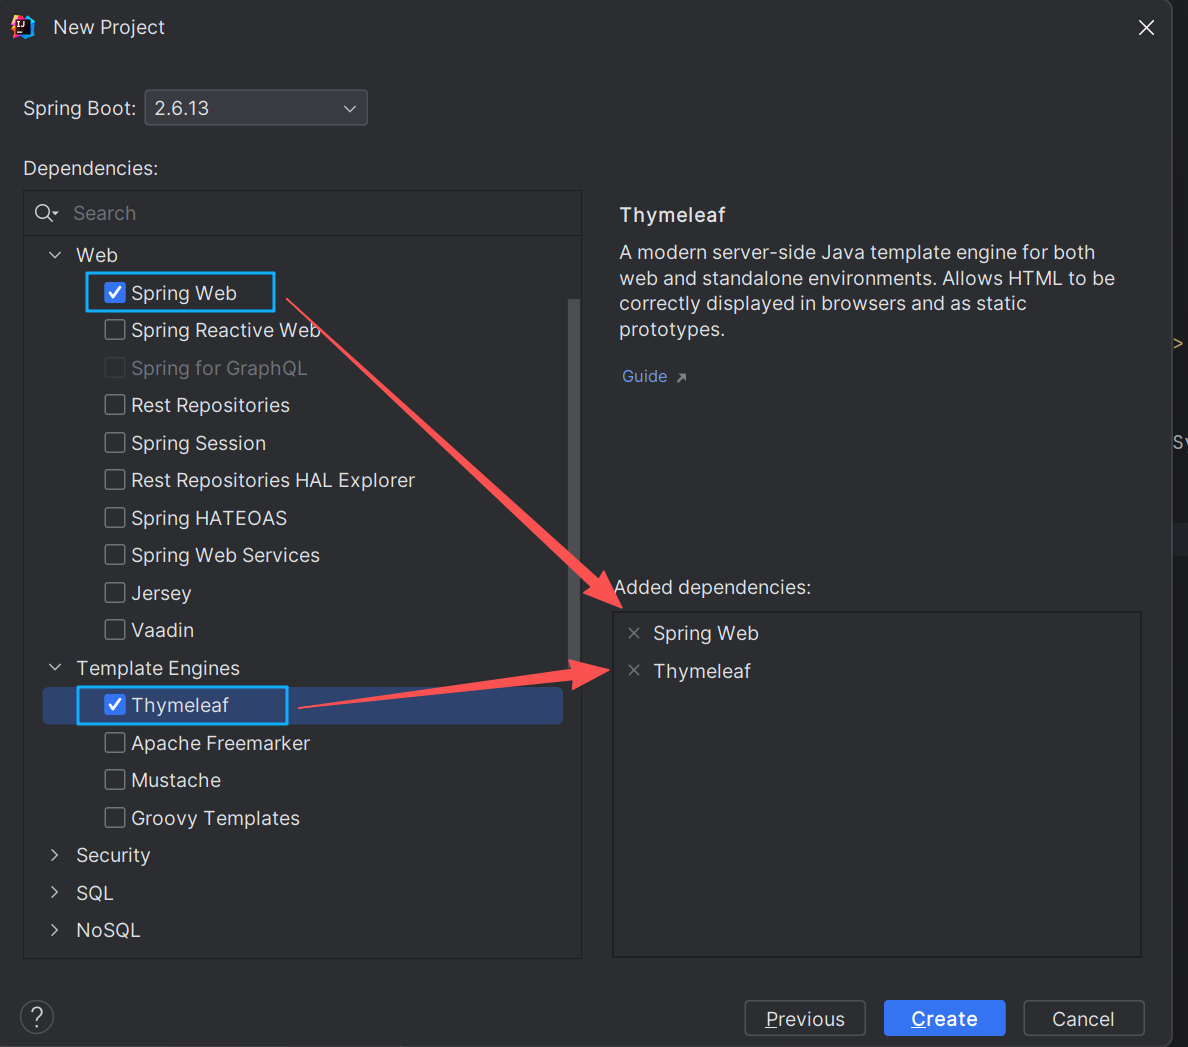Expand the Security category
Viewport: 1188px width, 1047px height.
tap(55, 855)
